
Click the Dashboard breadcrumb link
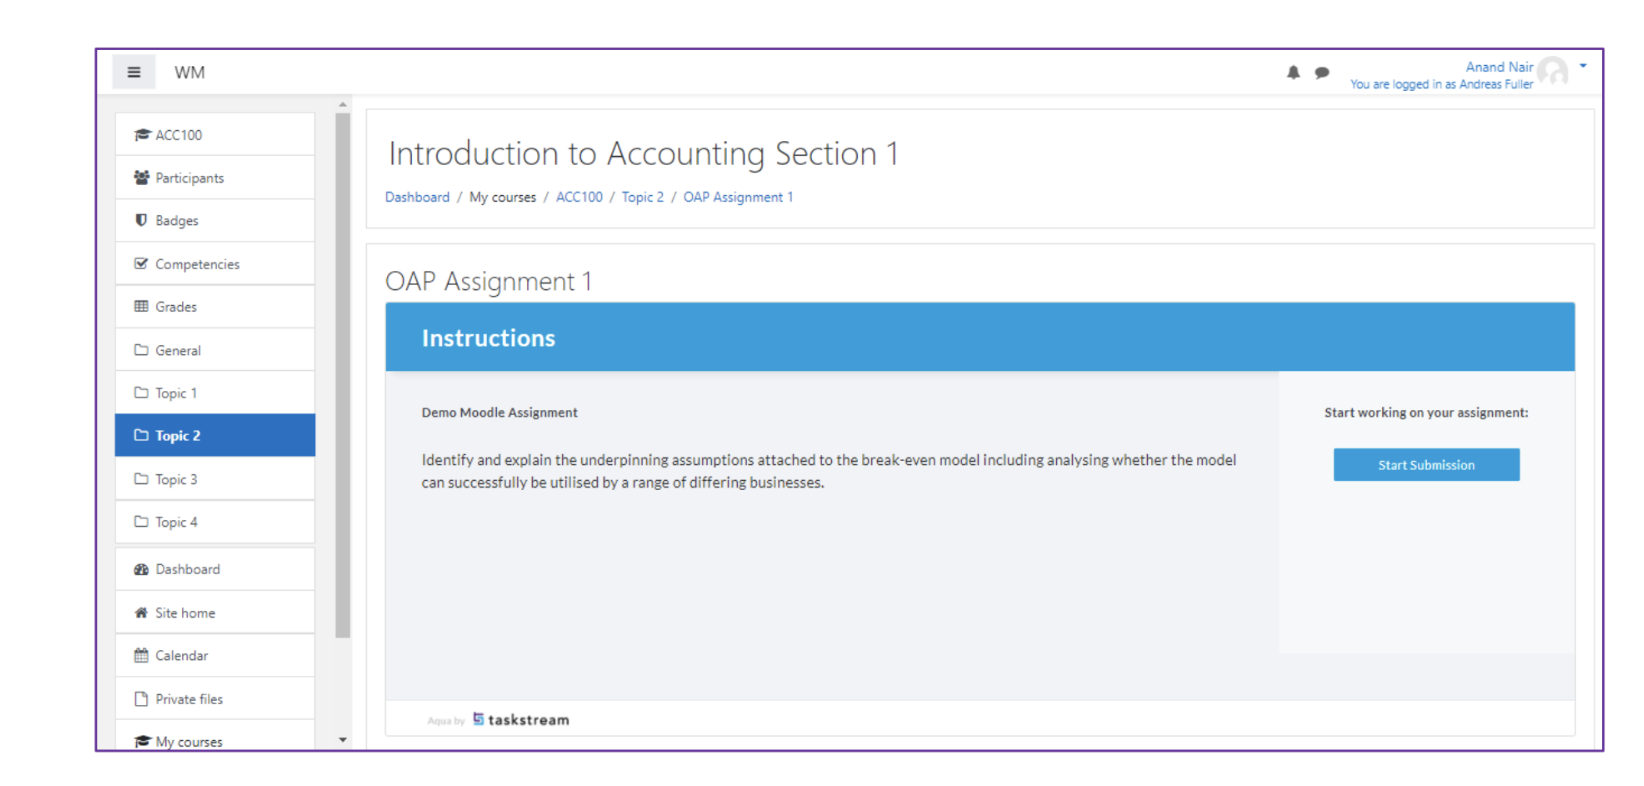pyautogui.click(x=417, y=197)
